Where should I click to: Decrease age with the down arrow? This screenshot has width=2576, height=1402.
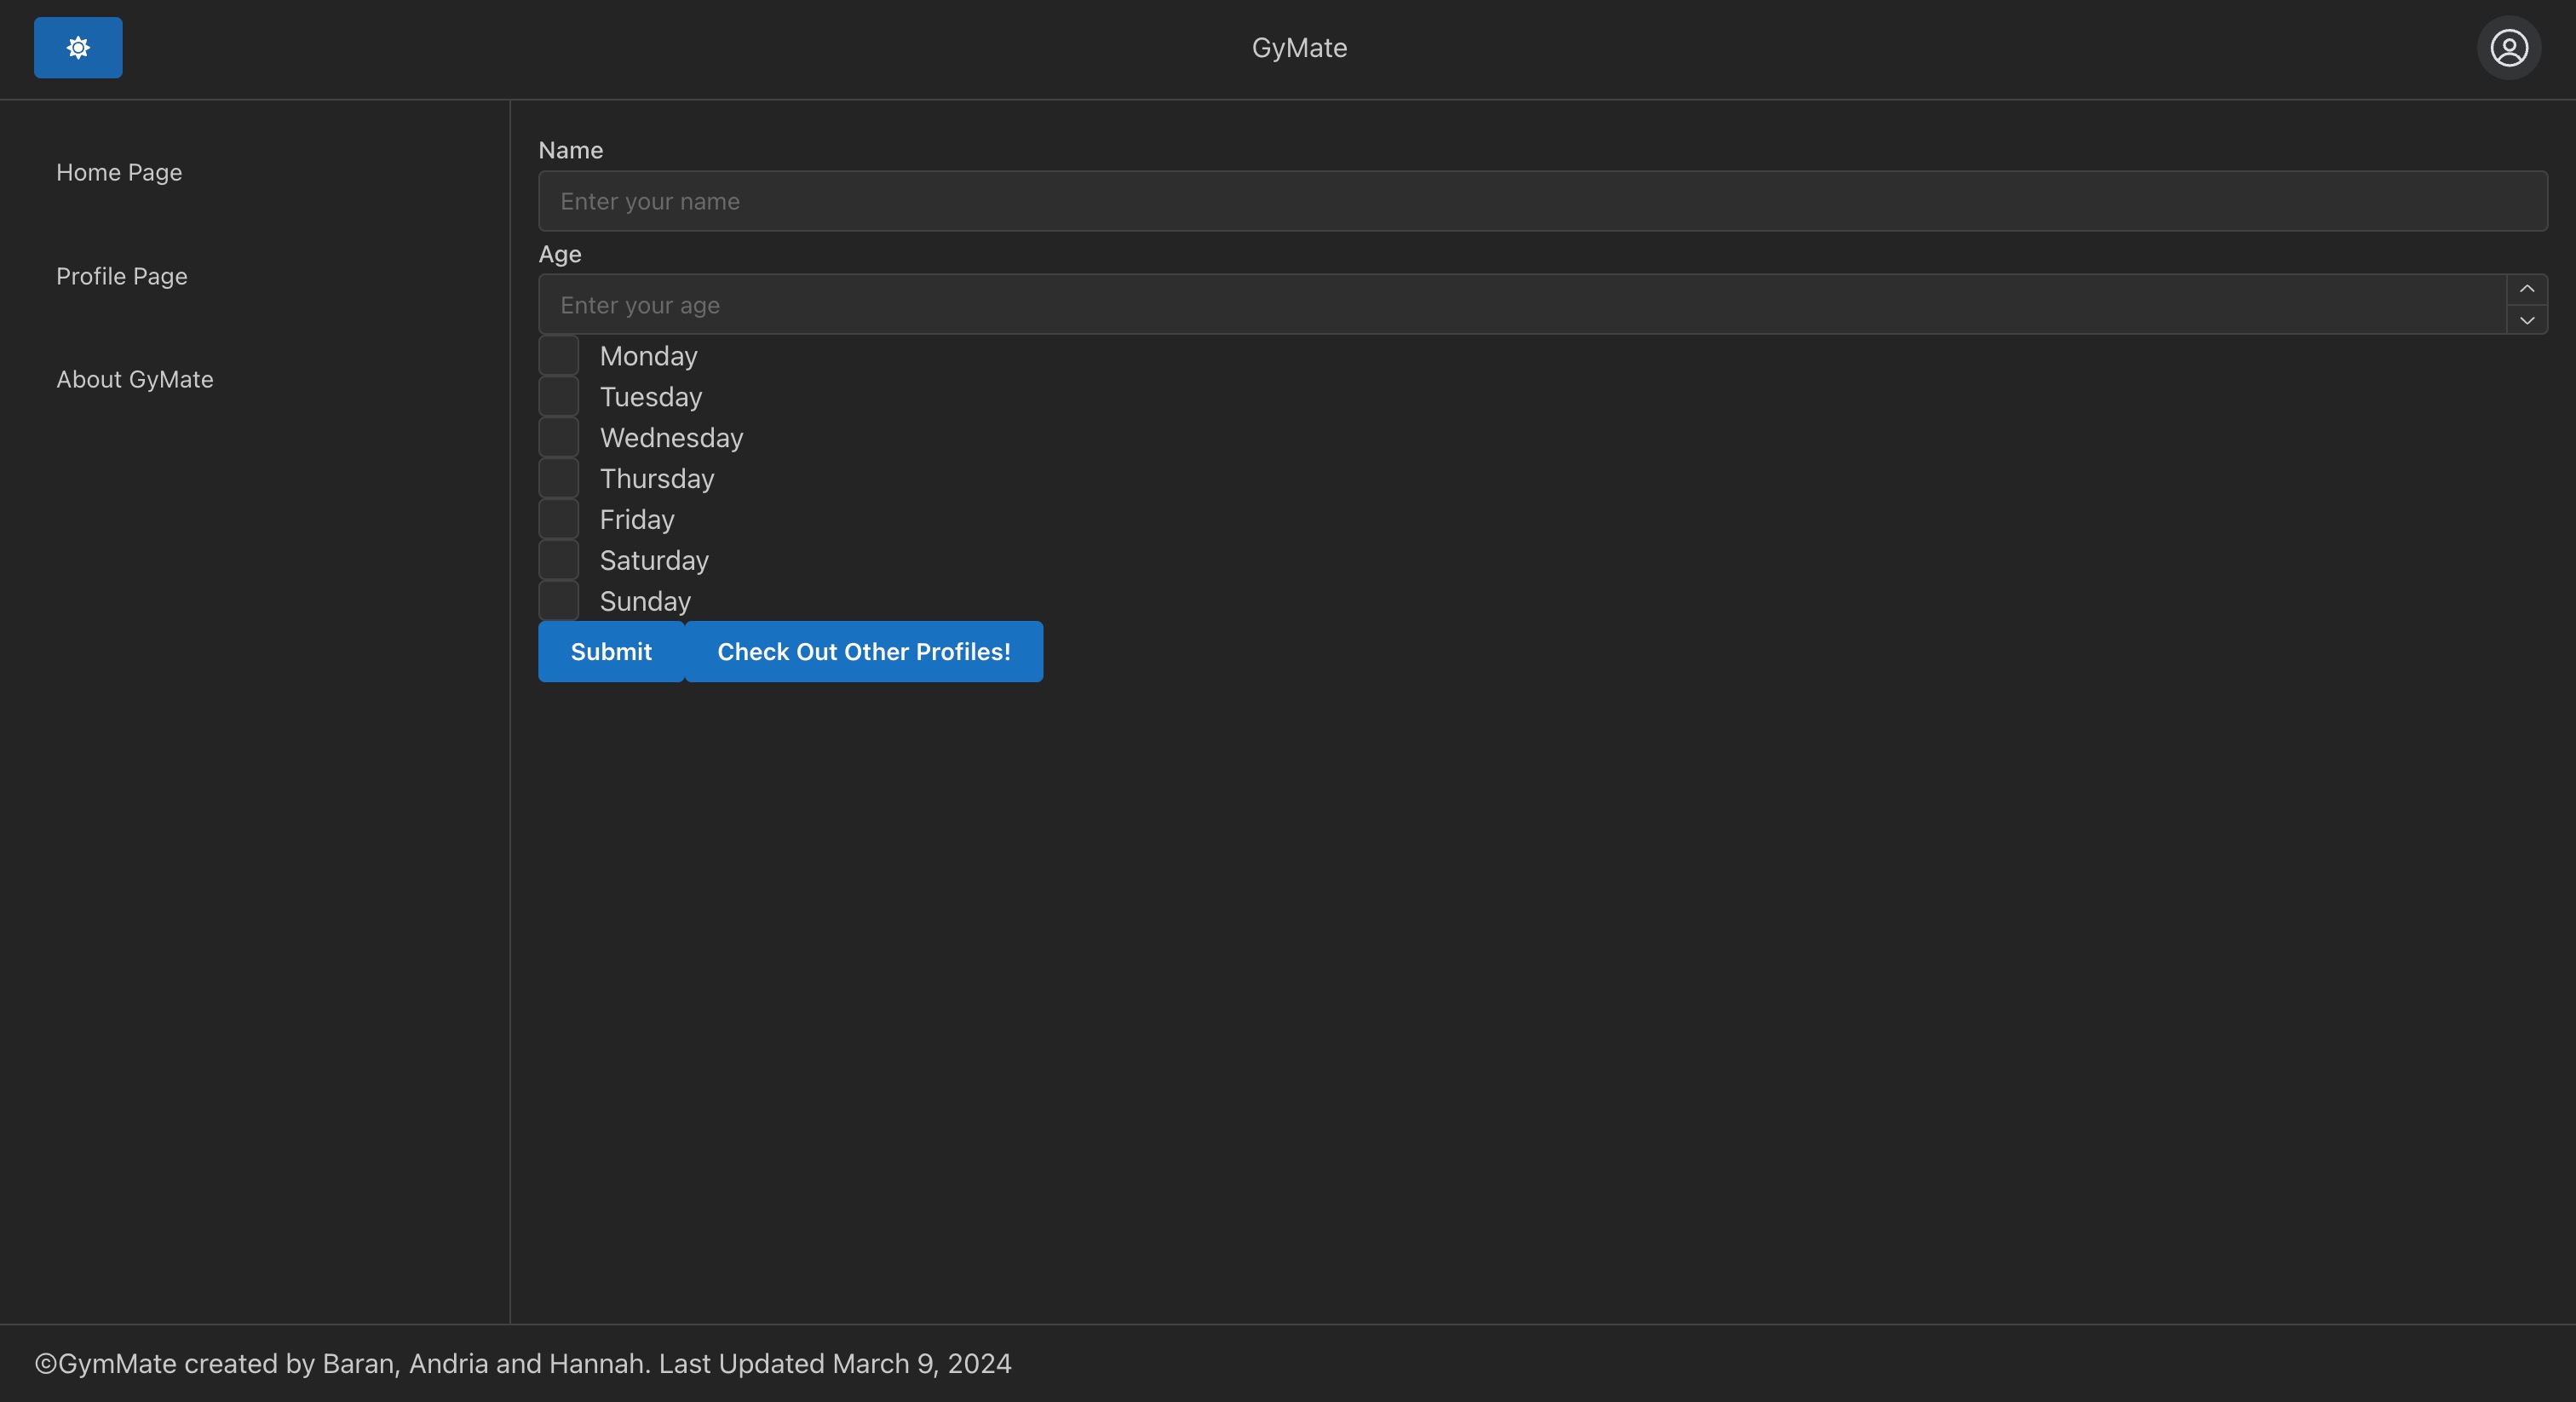tap(2526, 320)
